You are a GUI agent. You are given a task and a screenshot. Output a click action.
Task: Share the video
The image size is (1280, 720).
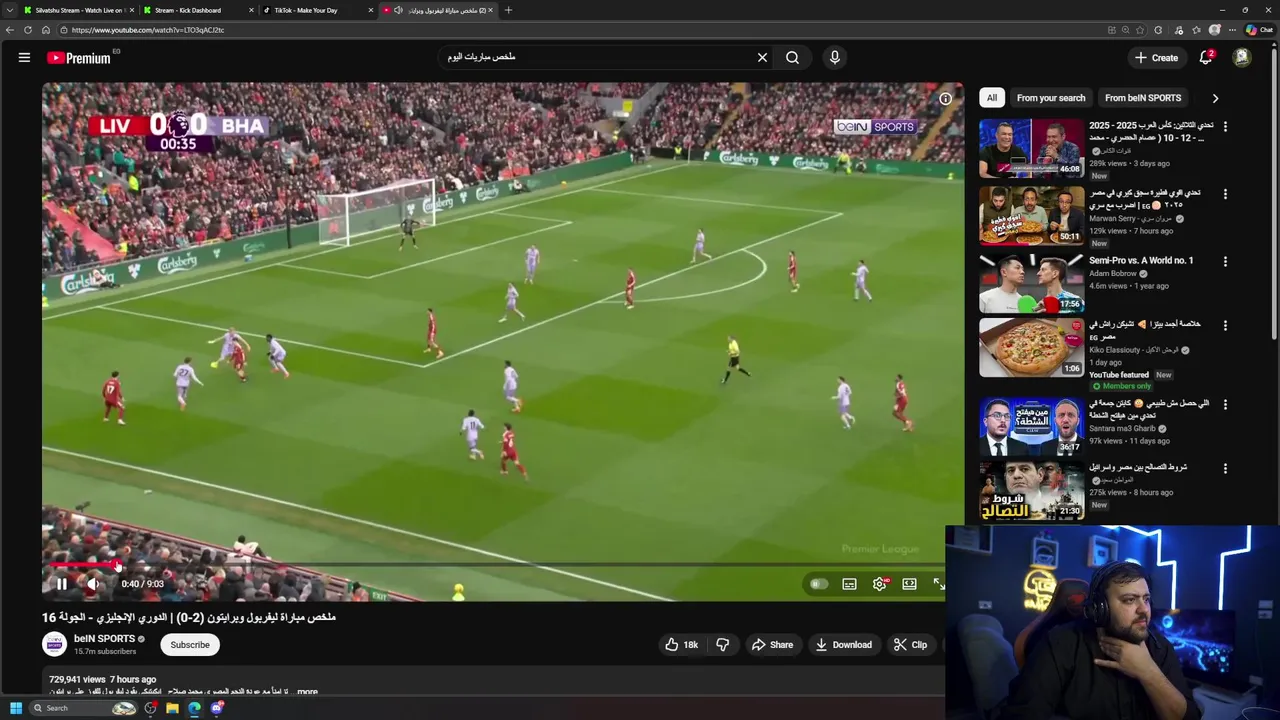772,645
